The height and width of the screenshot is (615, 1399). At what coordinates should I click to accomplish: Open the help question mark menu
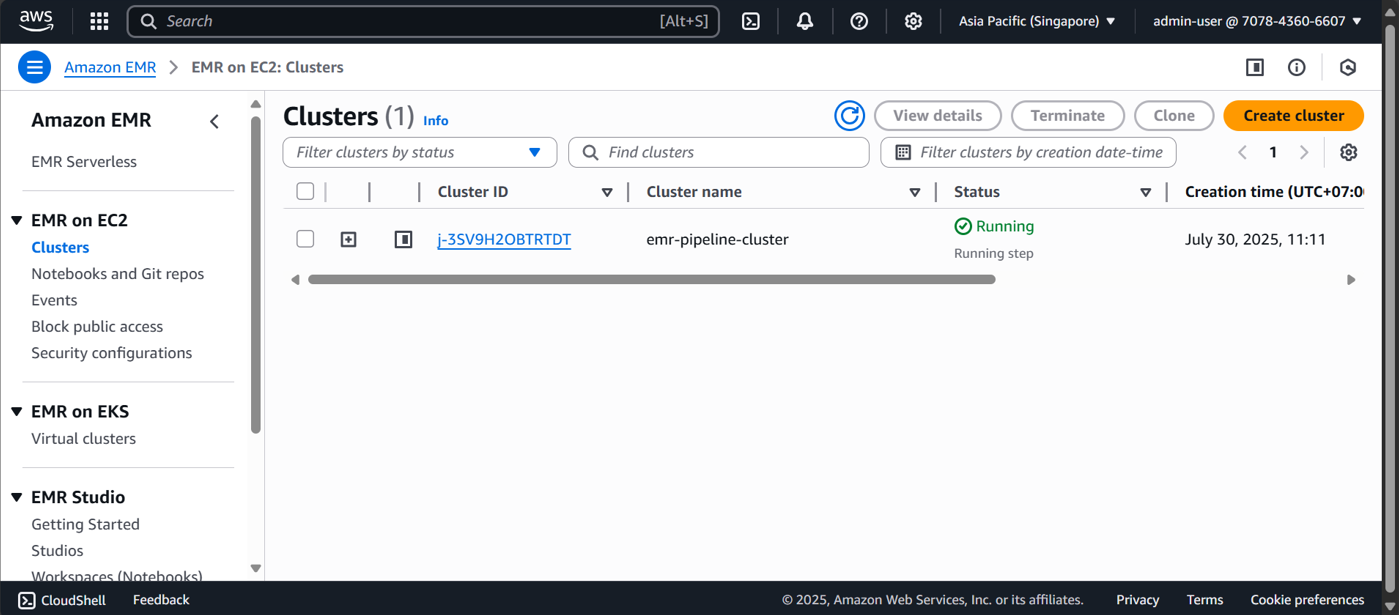click(x=859, y=21)
